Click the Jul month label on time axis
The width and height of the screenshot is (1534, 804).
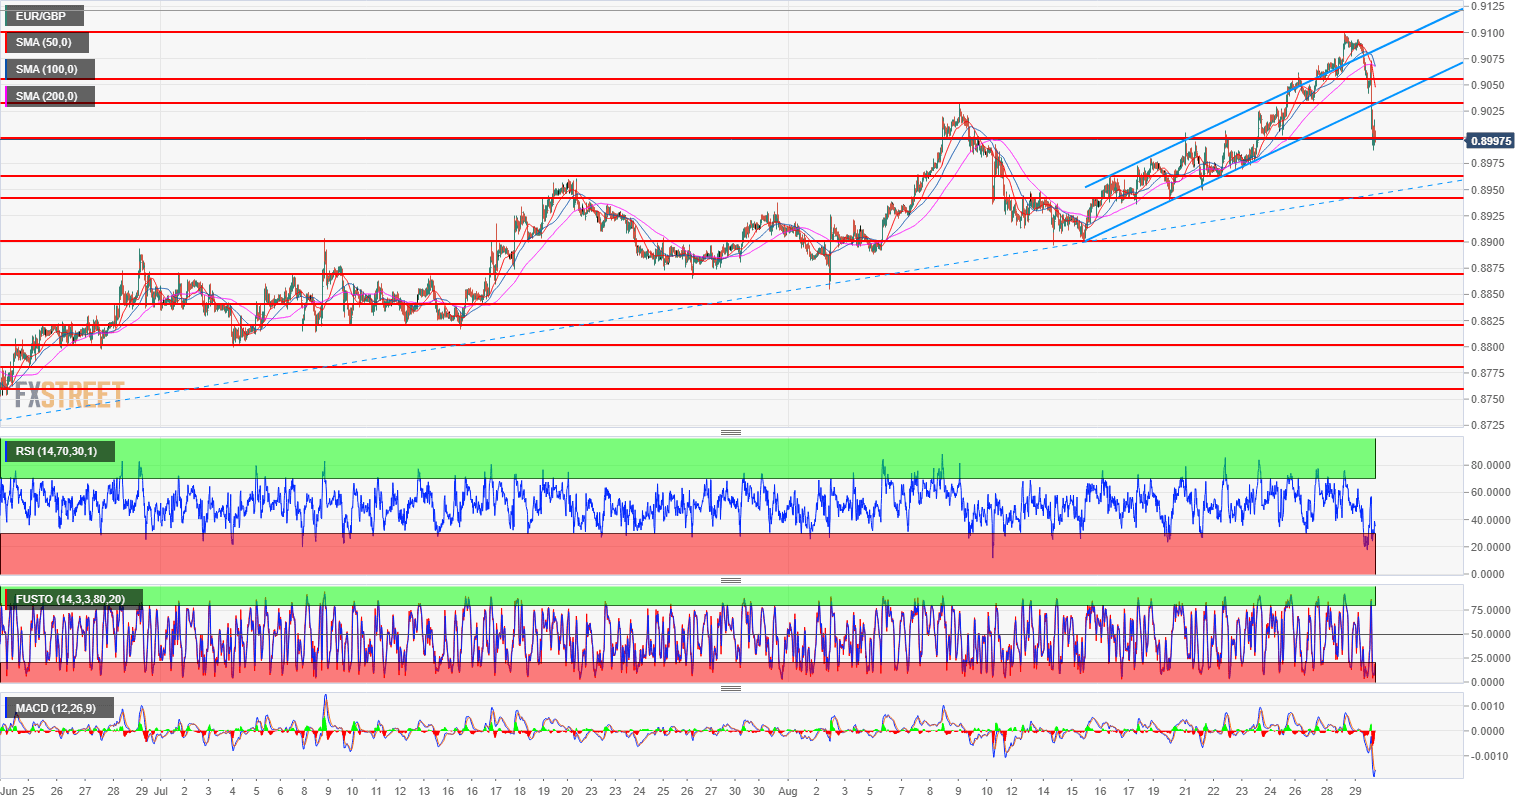pos(161,791)
